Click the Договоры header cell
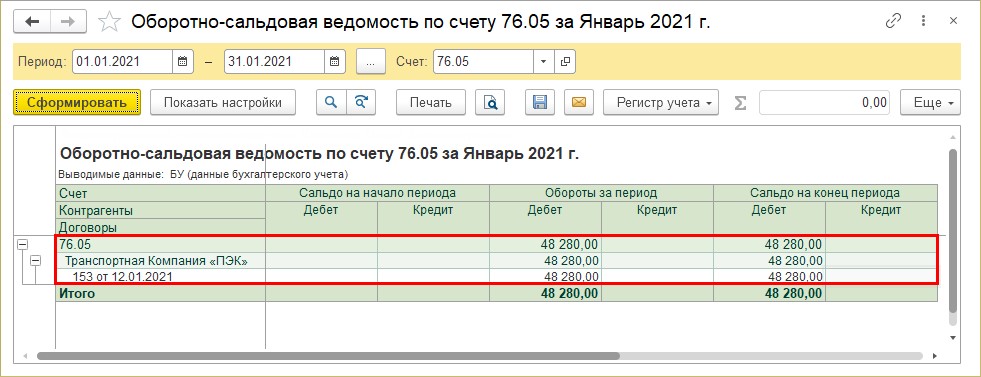 (161, 228)
